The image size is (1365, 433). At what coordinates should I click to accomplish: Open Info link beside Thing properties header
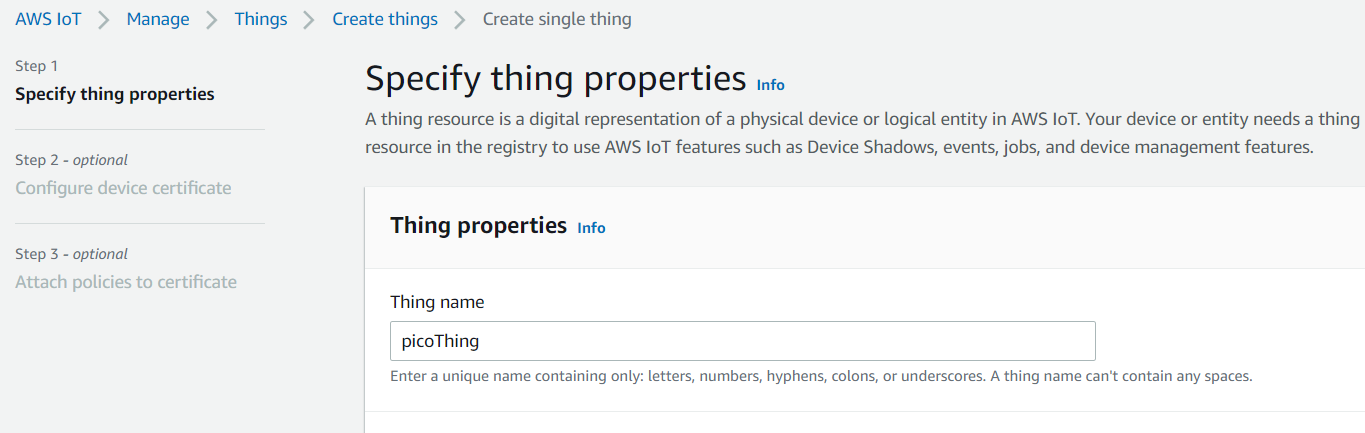coord(591,228)
